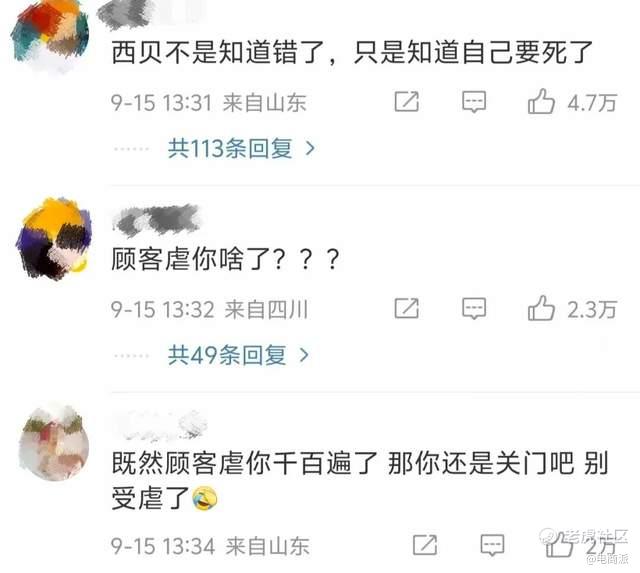
Task: Share the 13:31 comment from 山东
Action: point(407,102)
